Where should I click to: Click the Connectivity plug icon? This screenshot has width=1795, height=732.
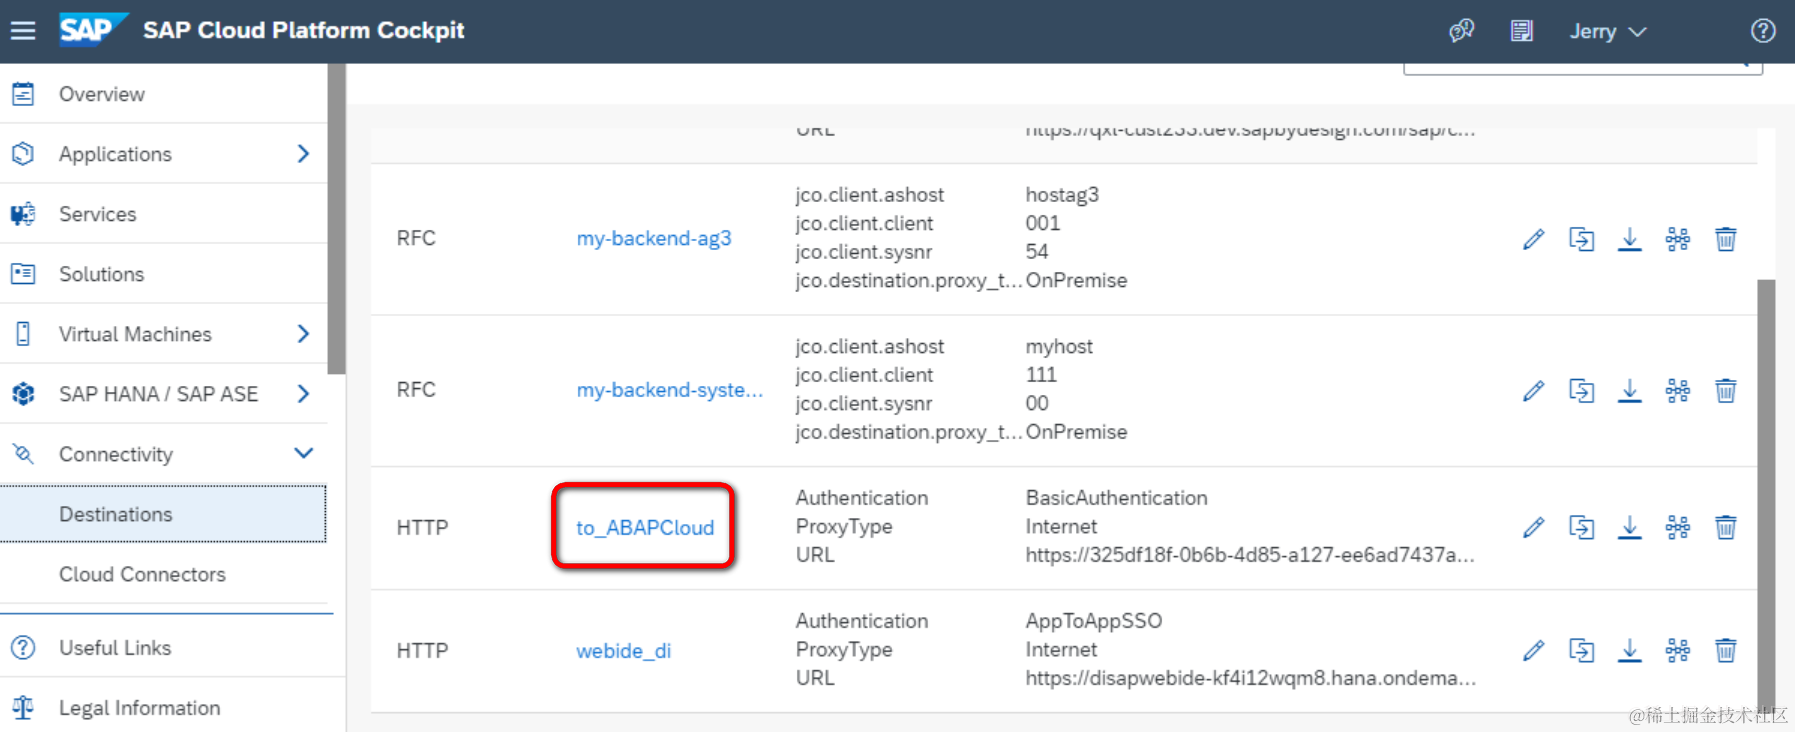click(23, 454)
